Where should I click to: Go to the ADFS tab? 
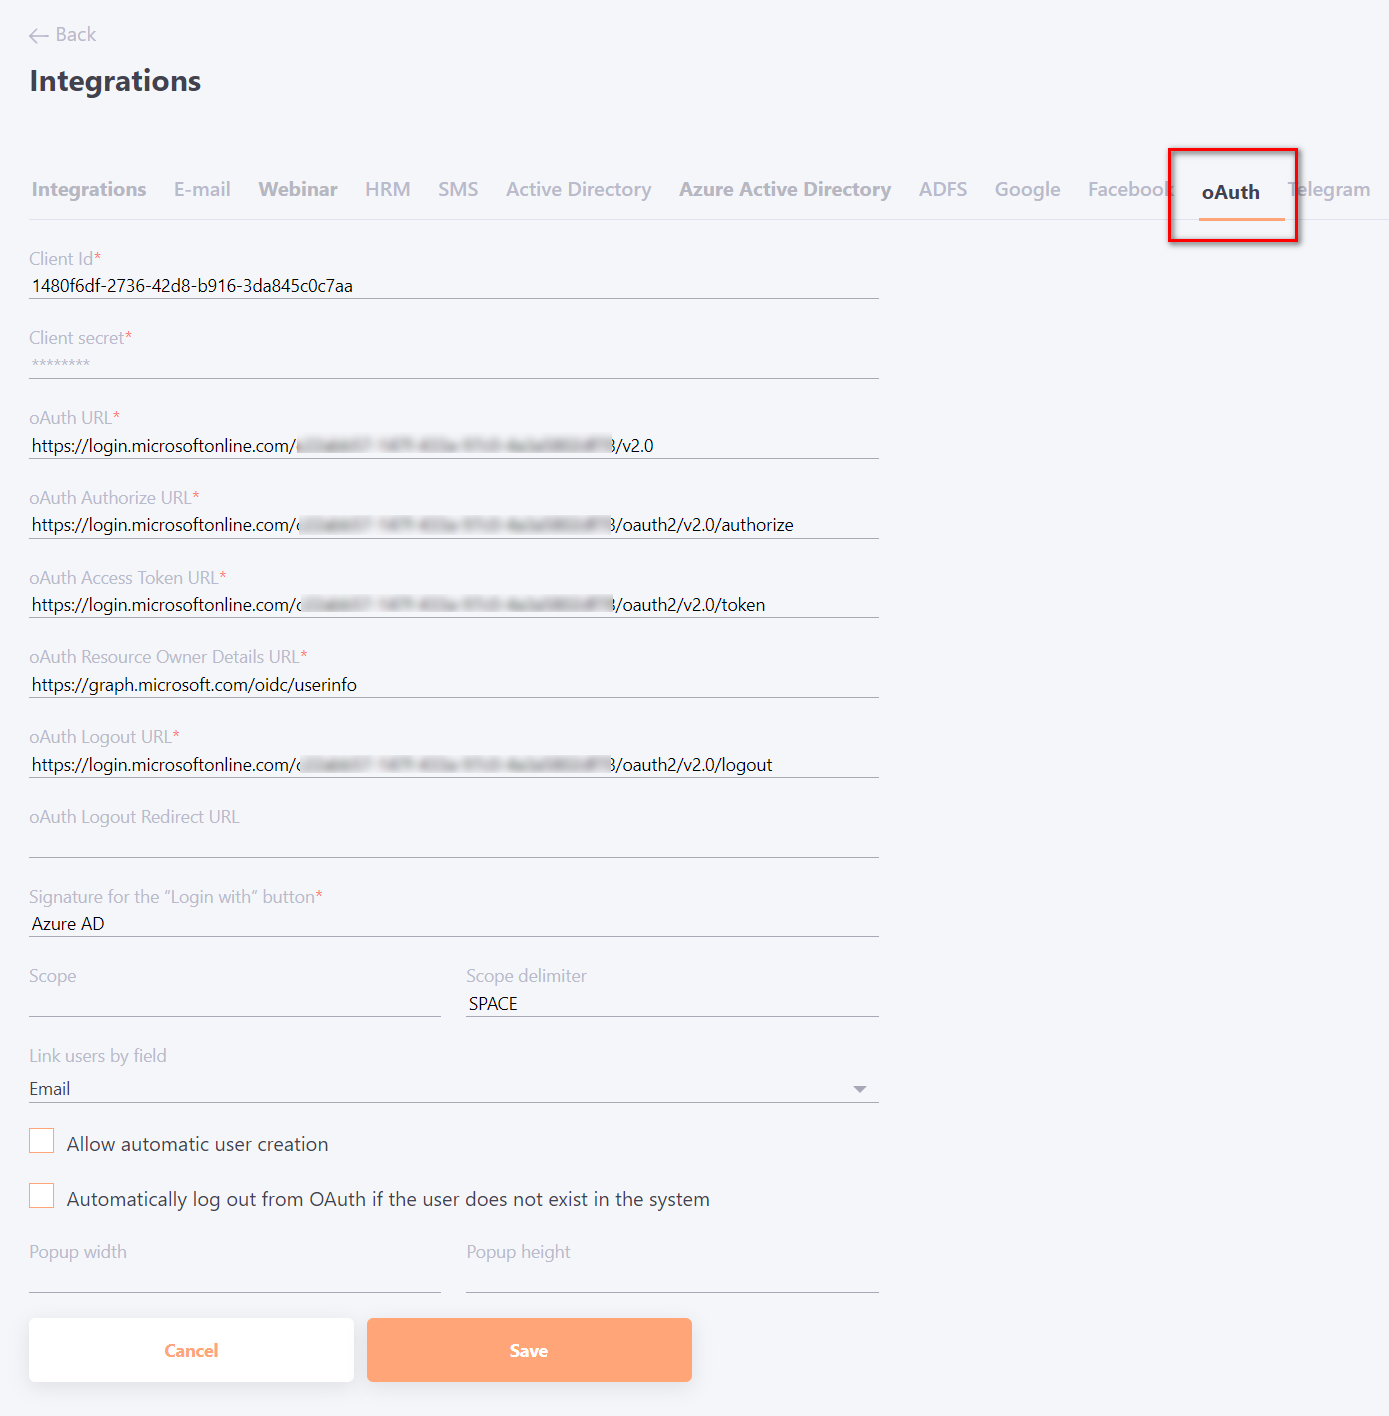(943, 189)
